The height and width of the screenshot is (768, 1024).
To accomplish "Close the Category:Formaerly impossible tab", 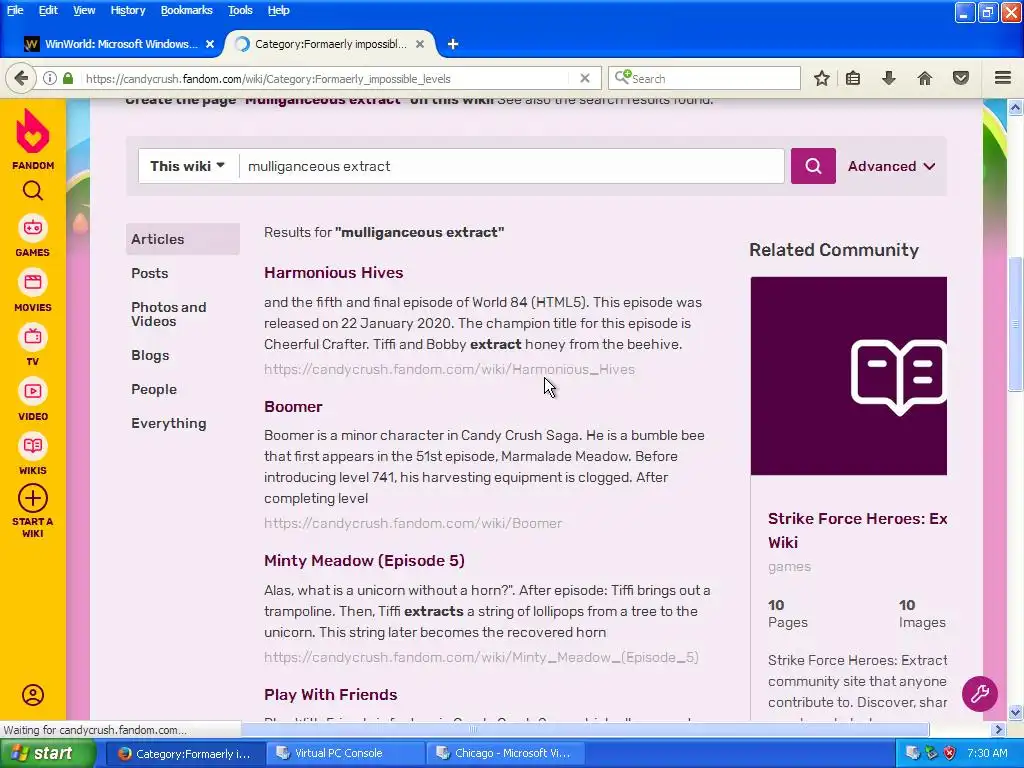I will pos(420,44).
